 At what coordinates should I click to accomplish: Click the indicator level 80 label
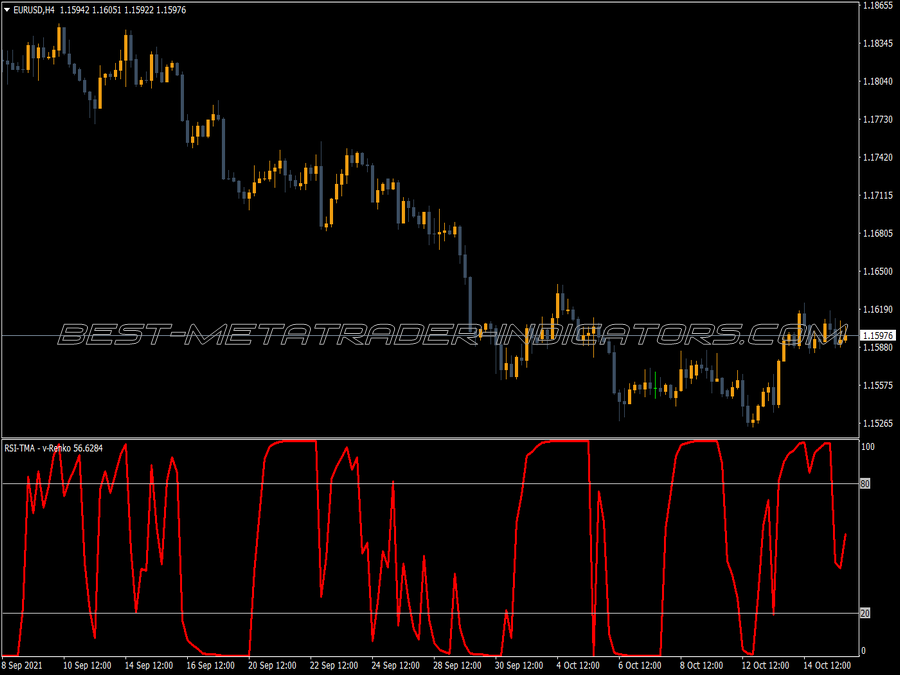[865, 484]
